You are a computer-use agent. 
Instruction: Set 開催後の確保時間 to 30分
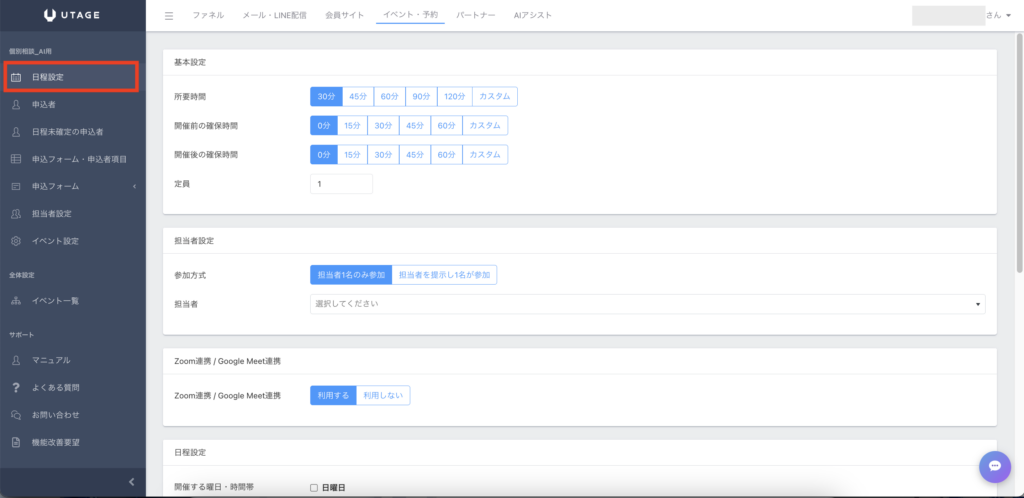[x=383, y=155]
